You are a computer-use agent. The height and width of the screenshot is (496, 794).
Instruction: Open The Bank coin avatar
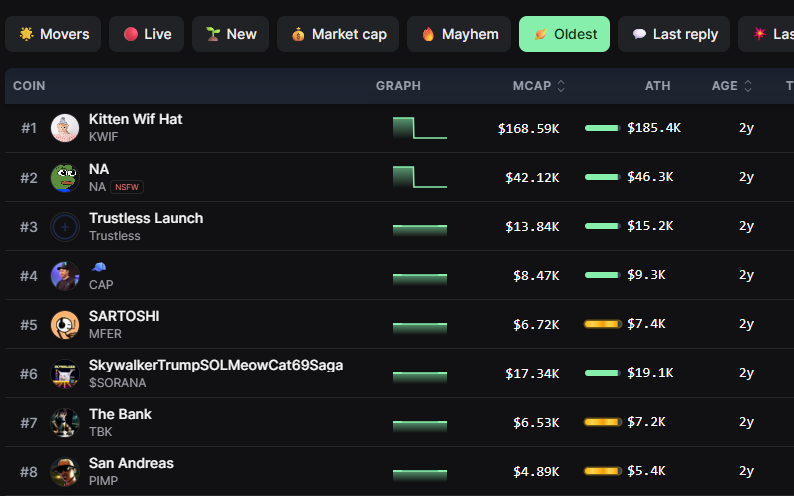pyautogui.click(x=65, y=423)
